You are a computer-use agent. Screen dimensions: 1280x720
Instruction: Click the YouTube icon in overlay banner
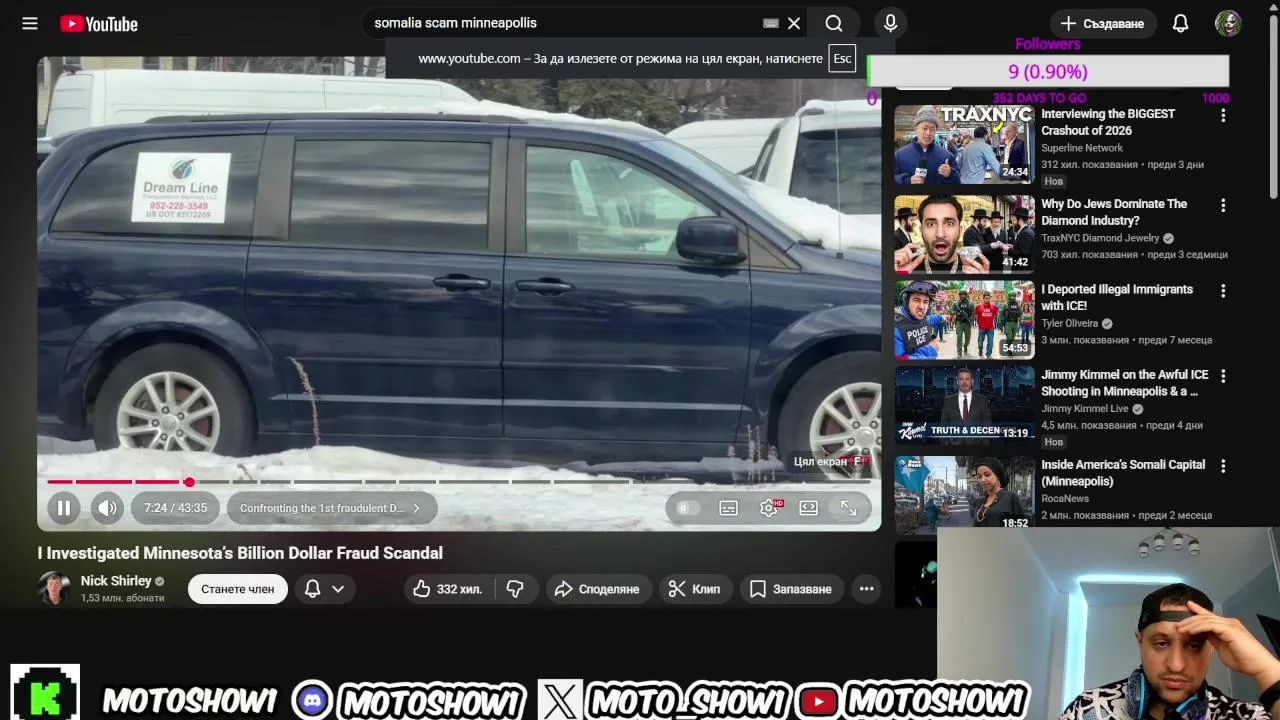click(x=818, y=702)
